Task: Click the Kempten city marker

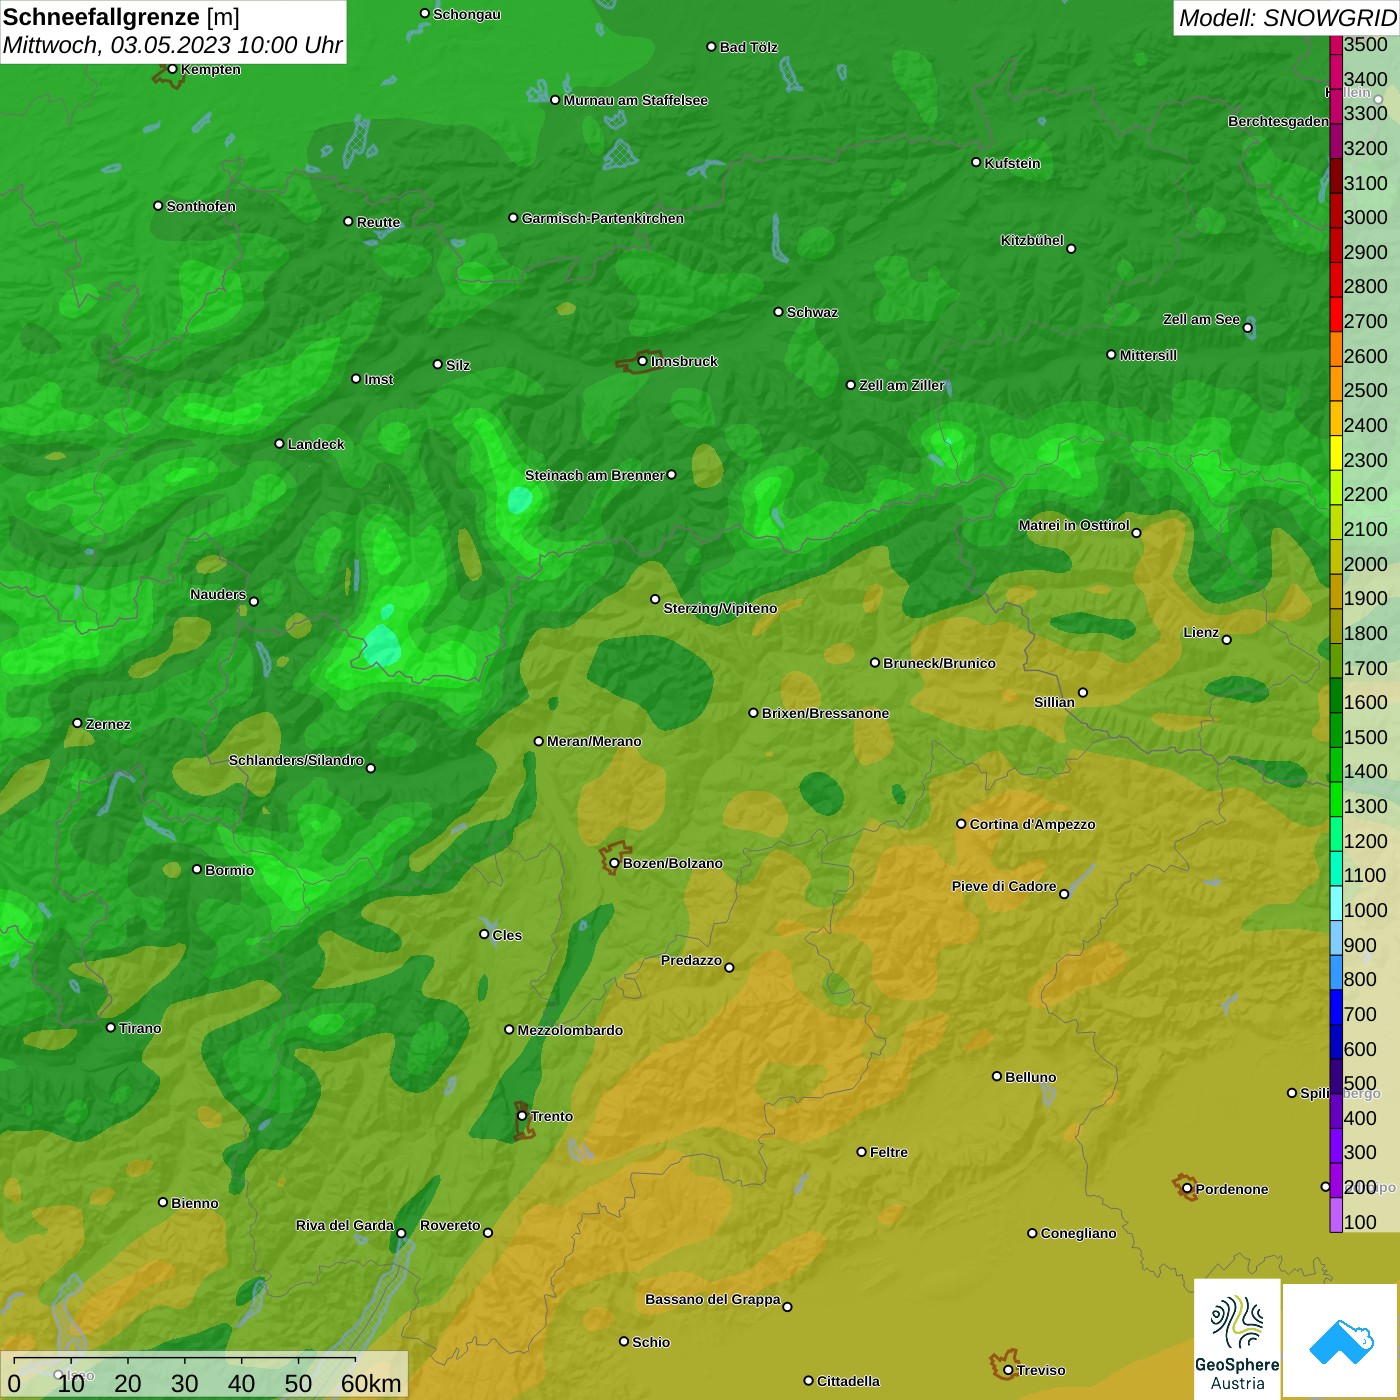Action: pos(173,69)
